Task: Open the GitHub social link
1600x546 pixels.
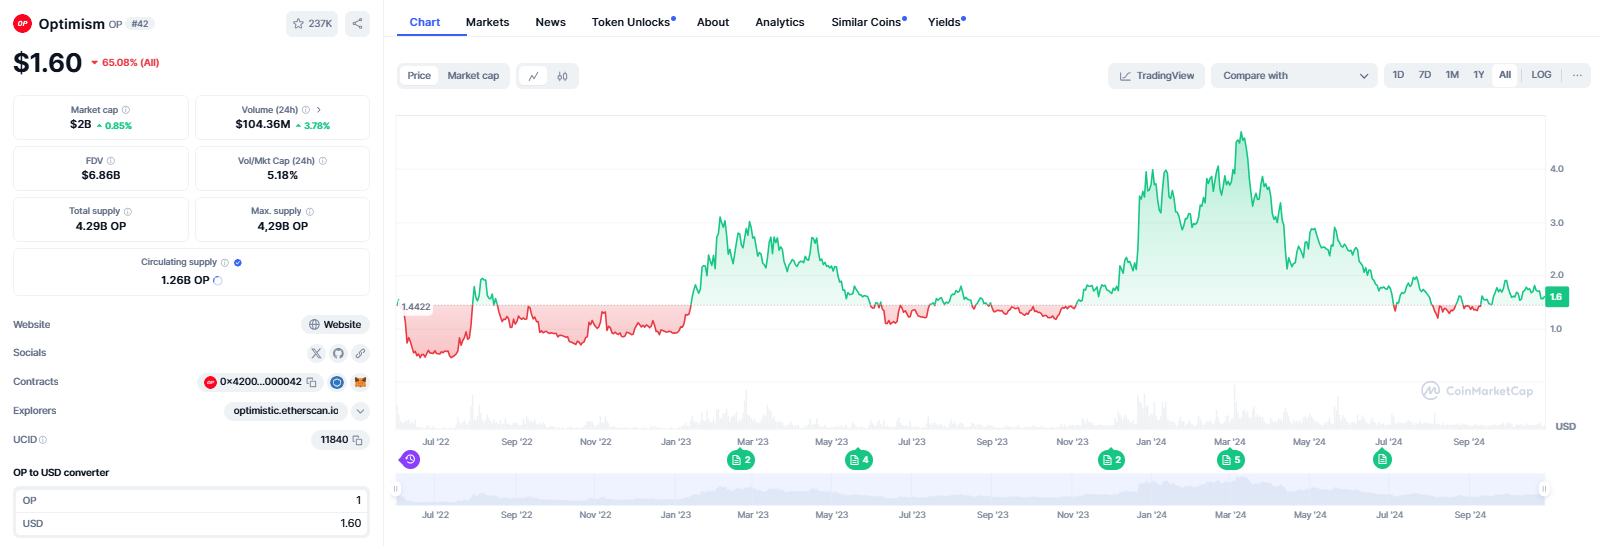Action: (338, 353)
